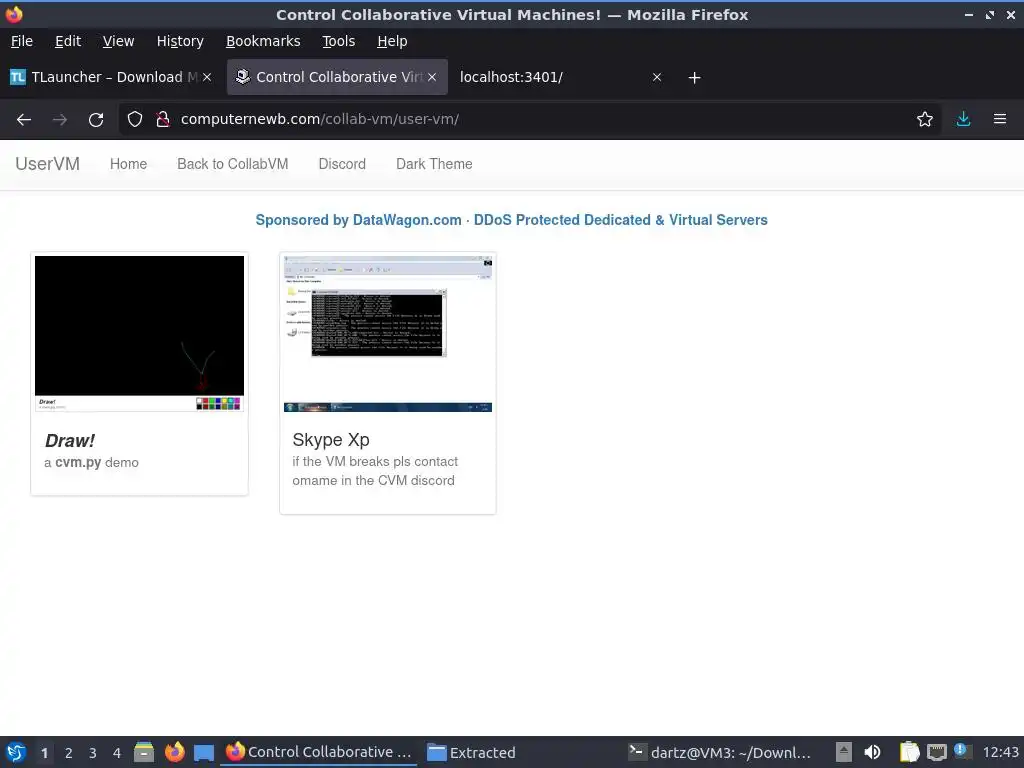Click the removable media eject tray icon
Image resolution: width=1024 pixels, height=768 pixels.
844,752
